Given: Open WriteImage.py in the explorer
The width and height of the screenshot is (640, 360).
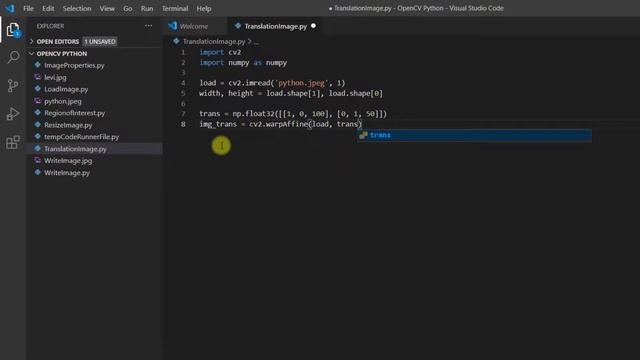Looking at the screenshot, I should coord(67,173).
